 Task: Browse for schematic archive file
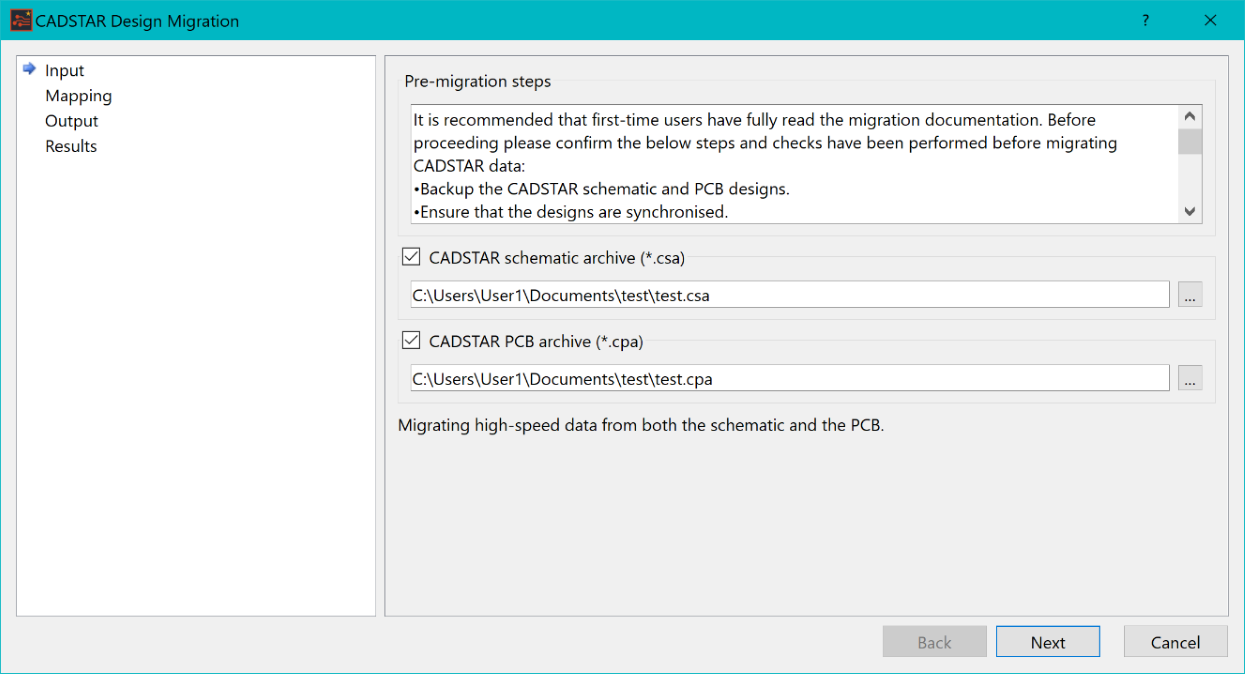[1190, 295]
